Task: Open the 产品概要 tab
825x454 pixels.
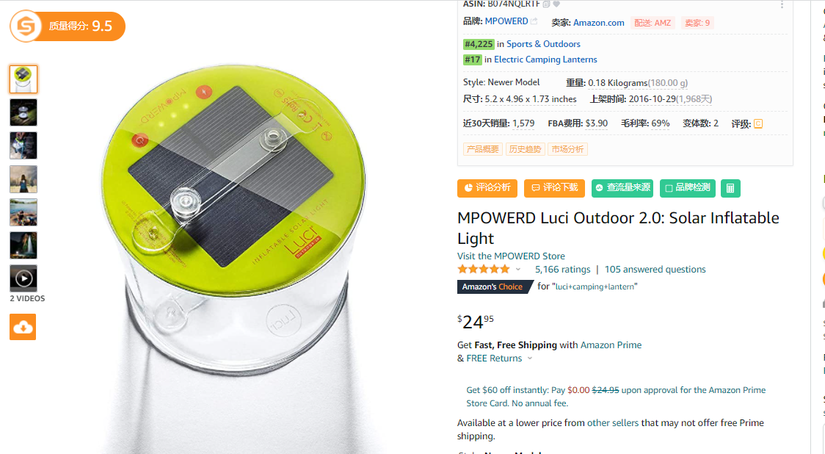Action: (482, 149)
